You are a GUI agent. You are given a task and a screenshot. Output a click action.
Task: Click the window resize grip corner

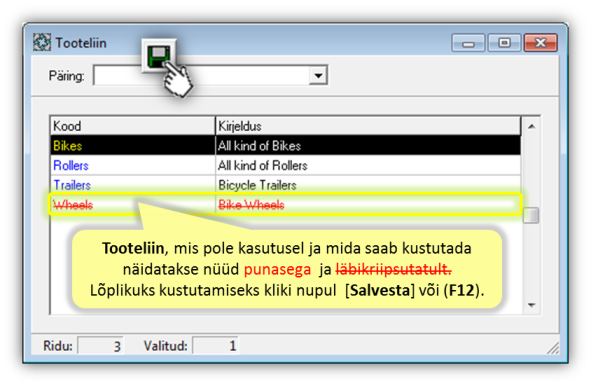click(553, 349)
